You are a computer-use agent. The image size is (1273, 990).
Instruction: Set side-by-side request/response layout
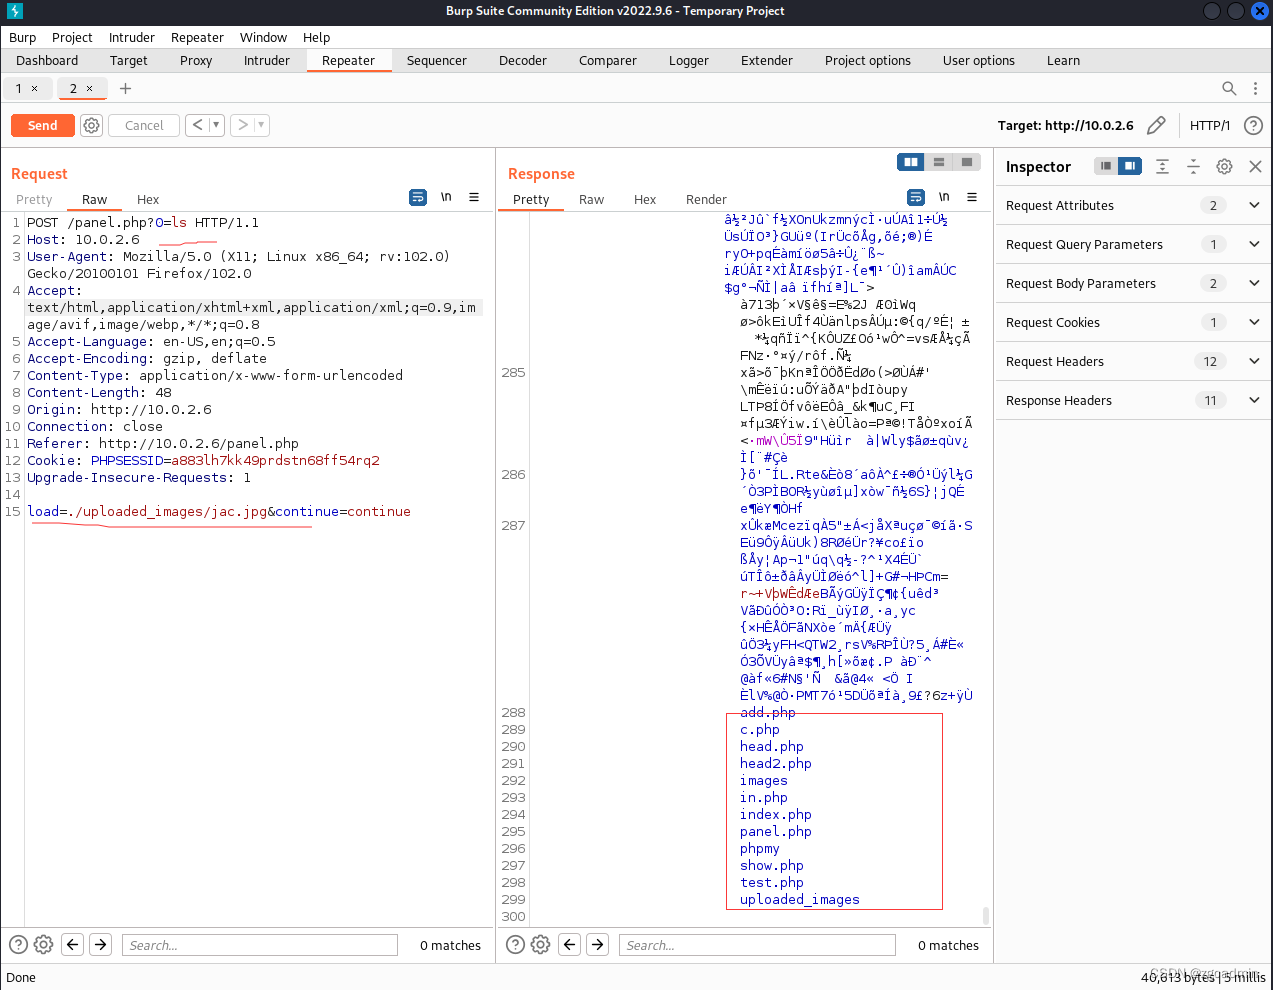tap(911, 162)
